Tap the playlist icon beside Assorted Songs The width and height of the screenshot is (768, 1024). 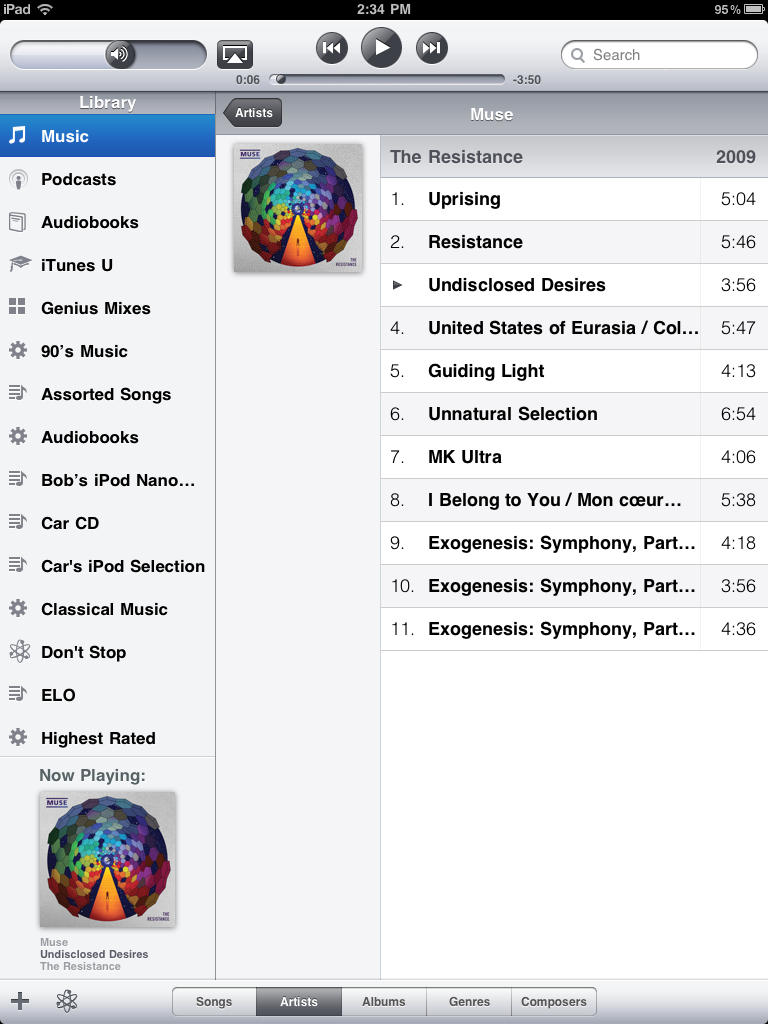coord(18,392)
